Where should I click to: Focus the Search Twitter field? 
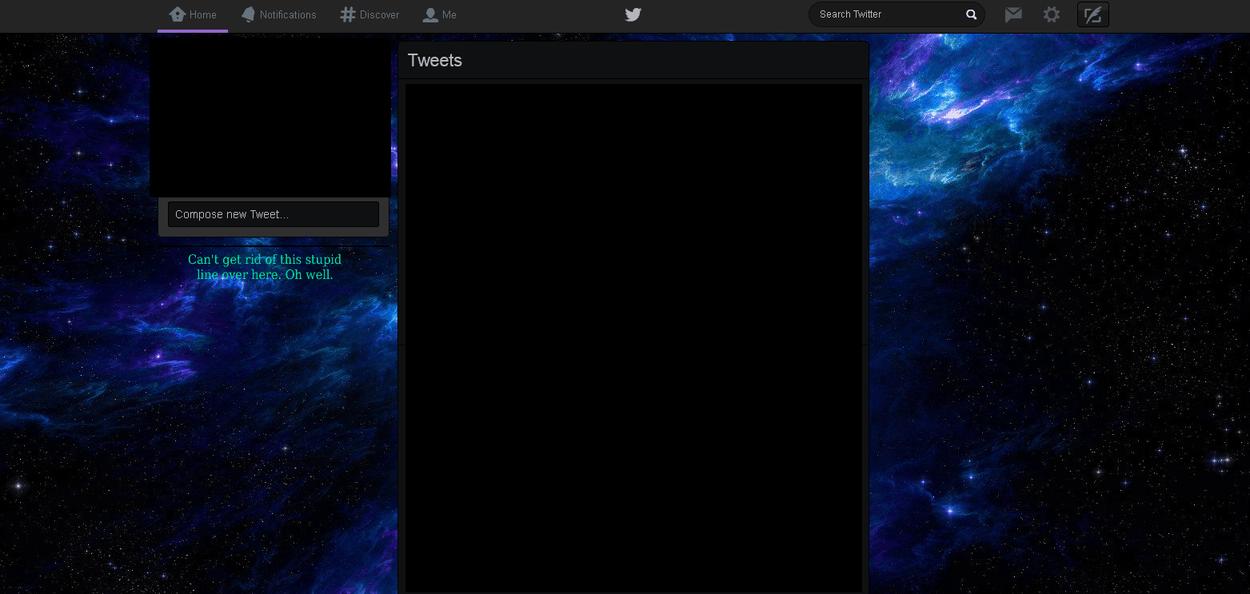[896, 14]
